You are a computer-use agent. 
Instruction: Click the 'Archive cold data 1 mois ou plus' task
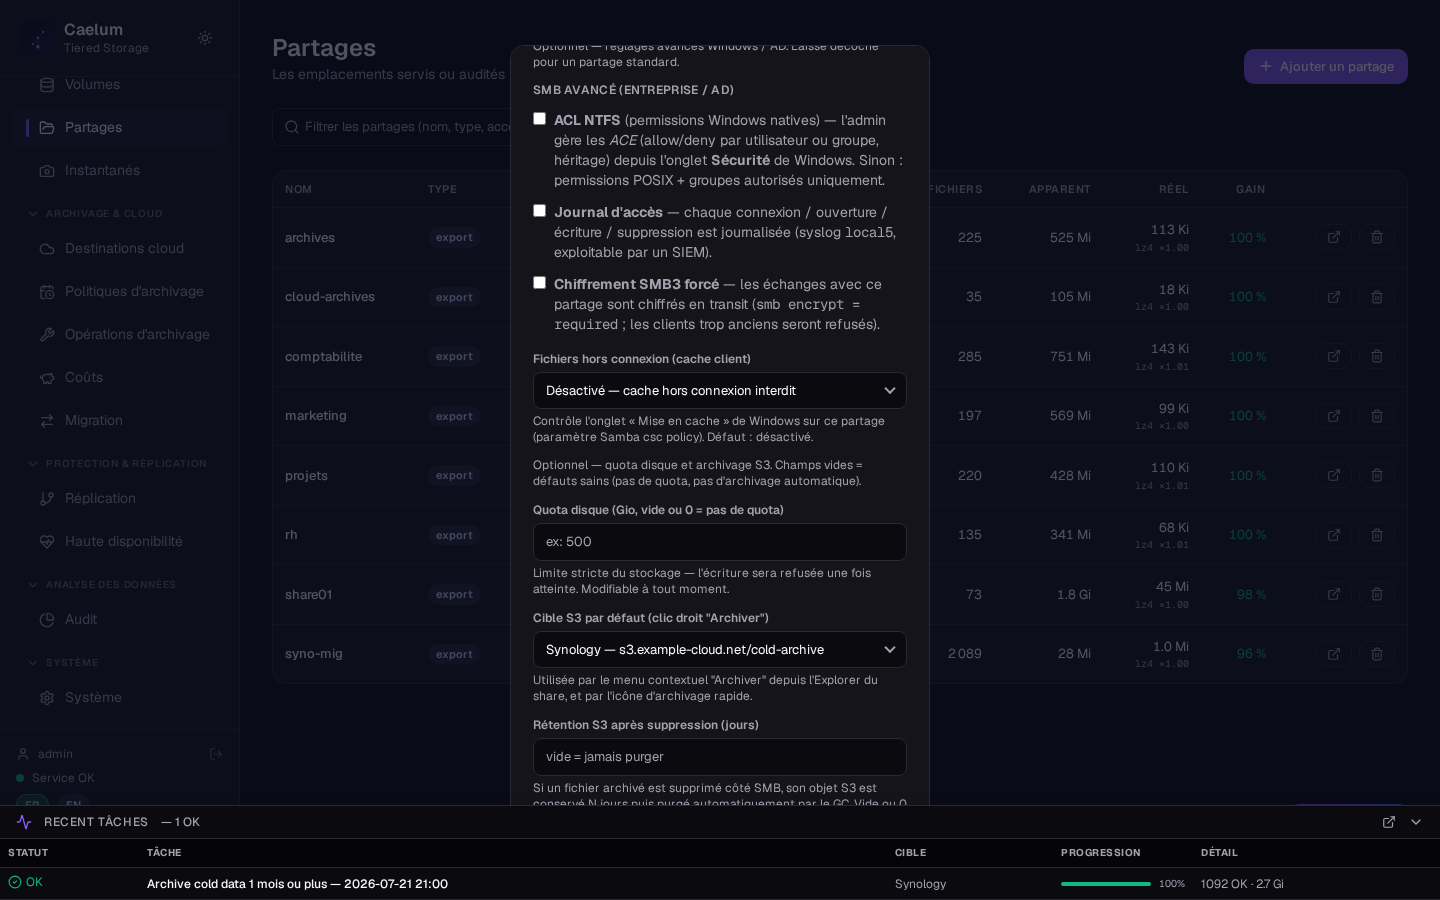tap(297, 884)
